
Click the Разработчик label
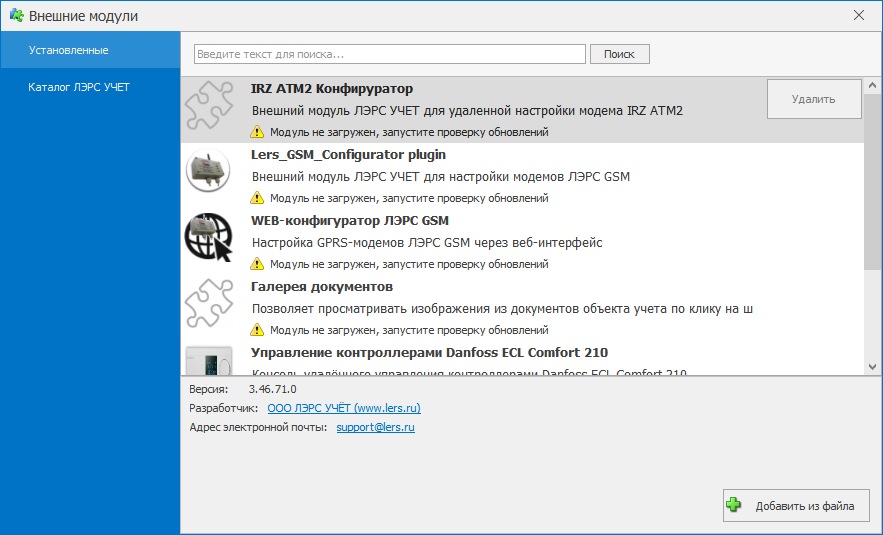(224, 408)
